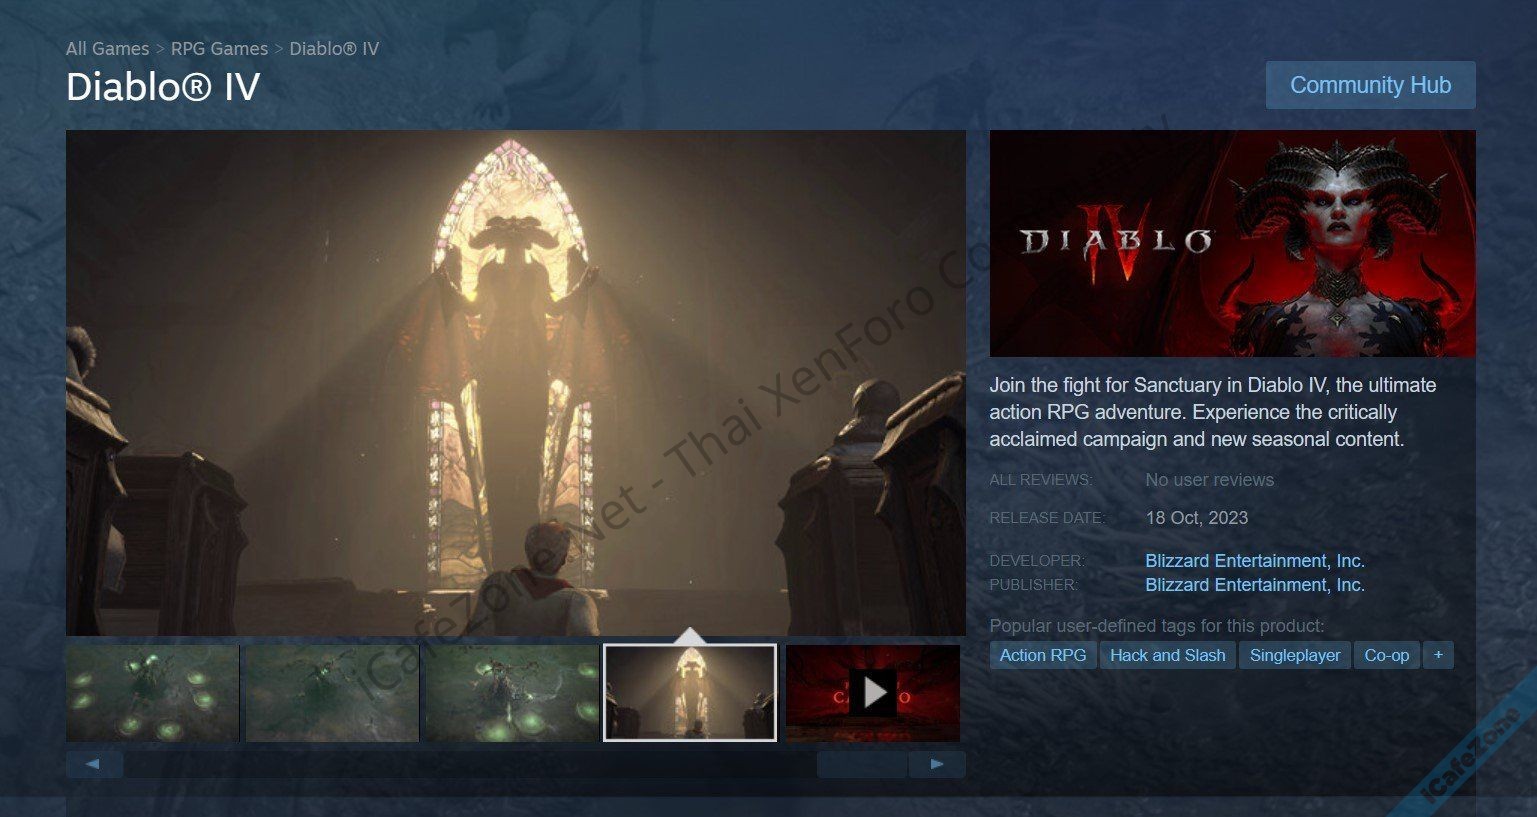Select the first green gameplay screenshot thumbnail
The height and width of the screenshot is (817, 1537).
pyautogui.click(x=153, y=692)
